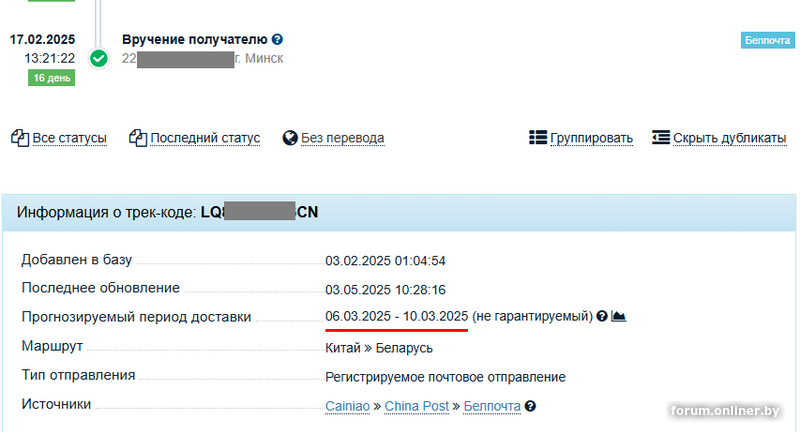Click the help icon after не гарантируемый
Viewport: 800px width, 432px height.
tap(602, 316)
